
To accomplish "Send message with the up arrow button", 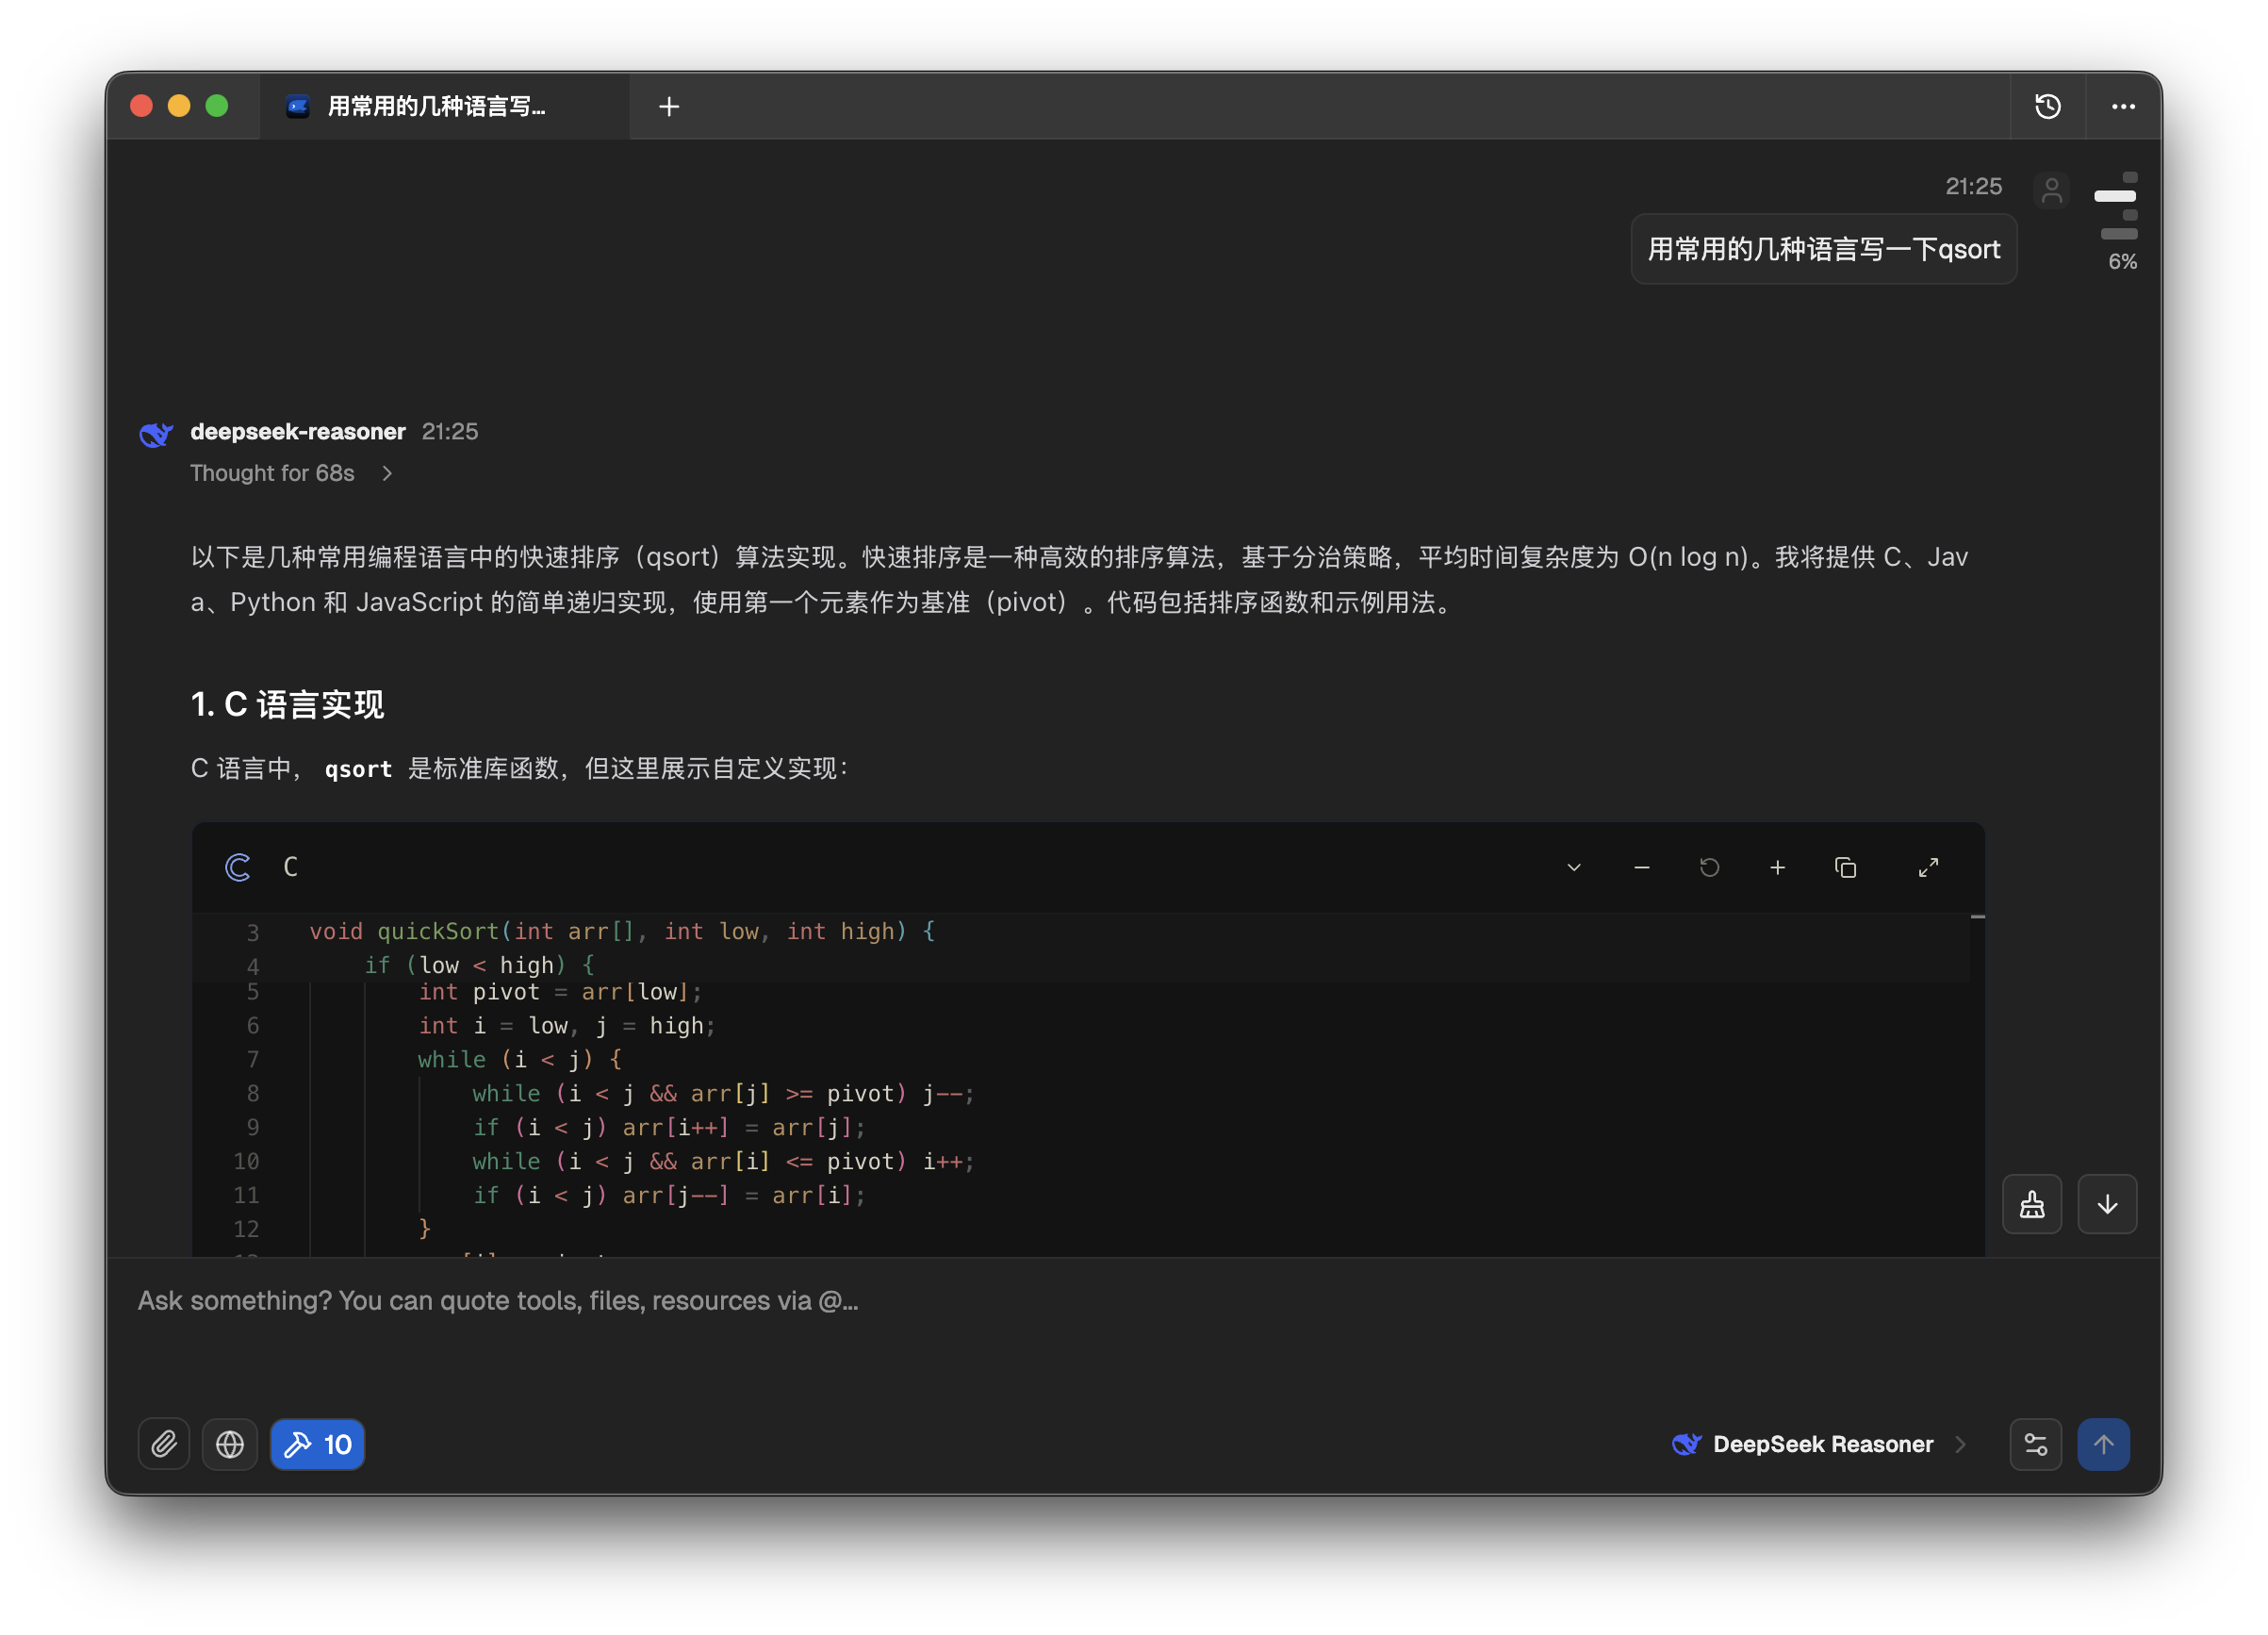I will pyautogui.click(x=2103, y=1444).
